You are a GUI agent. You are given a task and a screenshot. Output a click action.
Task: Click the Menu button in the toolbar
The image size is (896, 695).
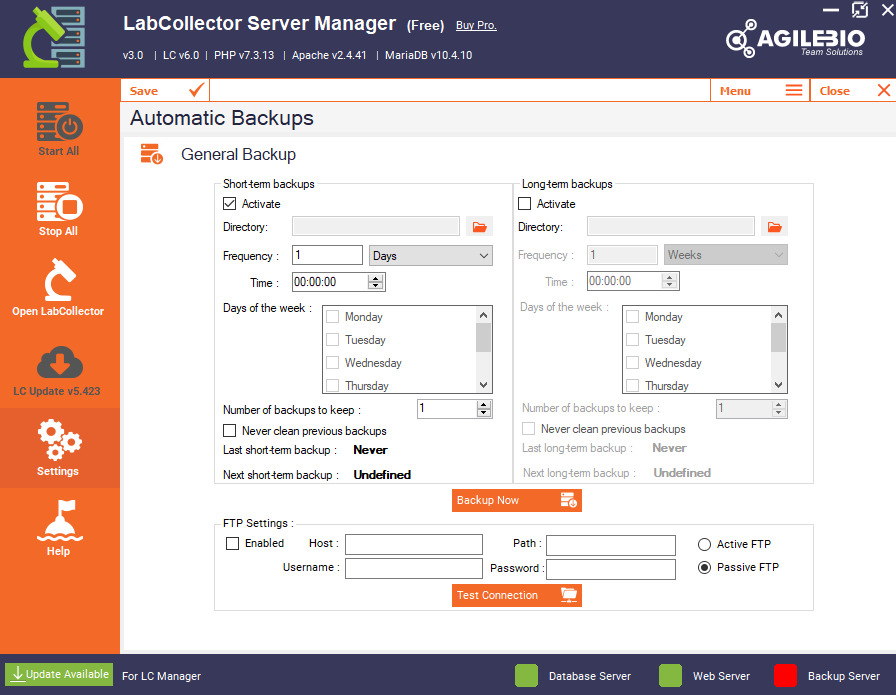(x=760, y=90)
